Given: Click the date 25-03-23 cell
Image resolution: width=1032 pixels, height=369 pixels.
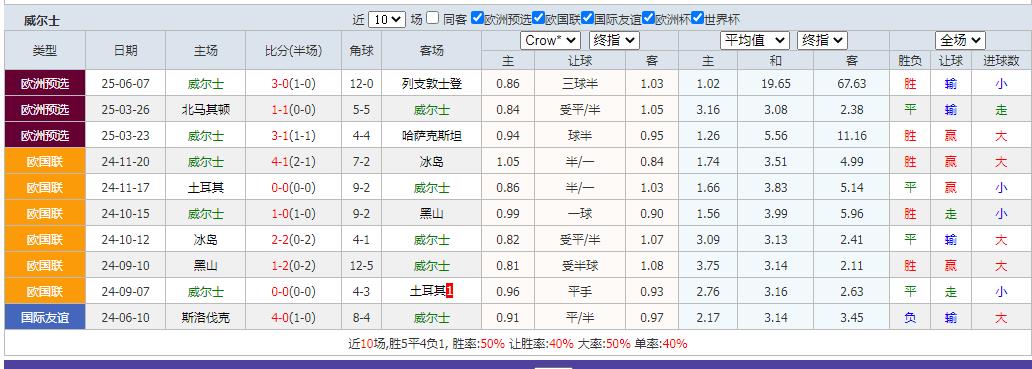Looking at the screenshot, I should [126, 136].
